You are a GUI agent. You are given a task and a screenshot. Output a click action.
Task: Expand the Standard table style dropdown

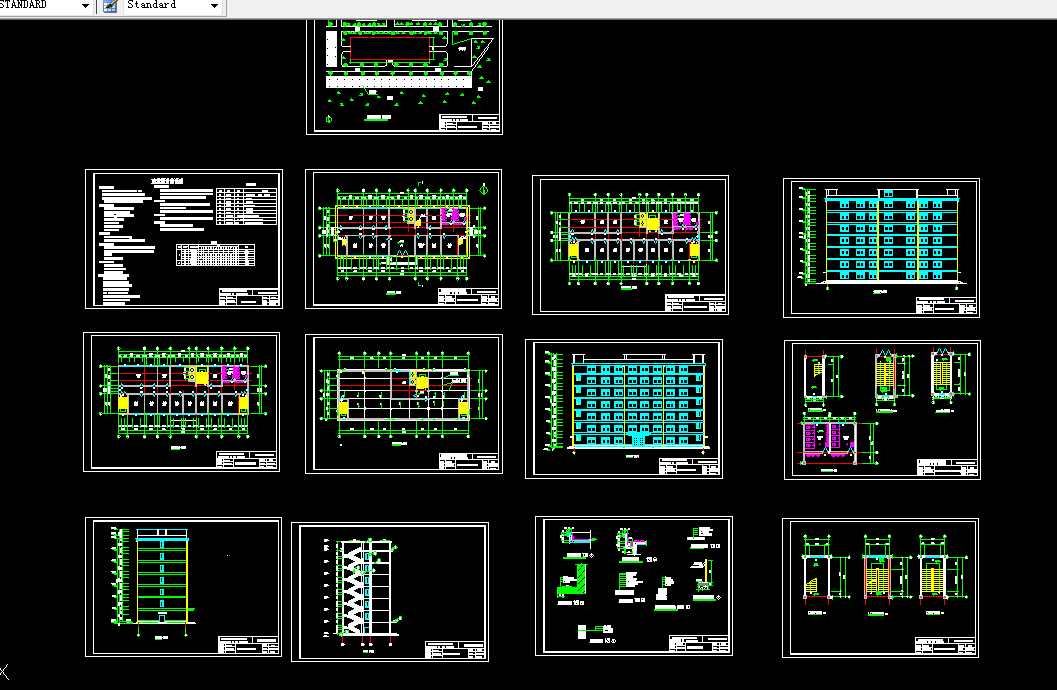(214, 5)
